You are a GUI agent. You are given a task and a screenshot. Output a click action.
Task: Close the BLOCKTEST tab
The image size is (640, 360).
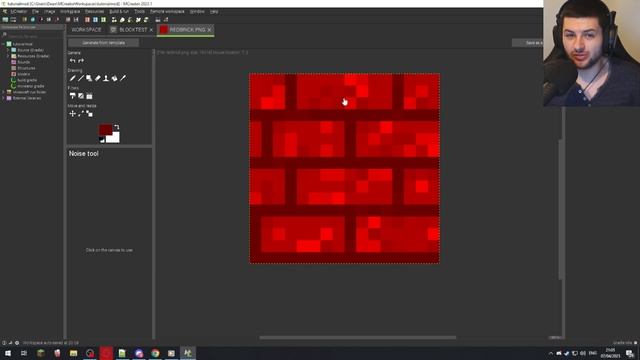(151, 30)
